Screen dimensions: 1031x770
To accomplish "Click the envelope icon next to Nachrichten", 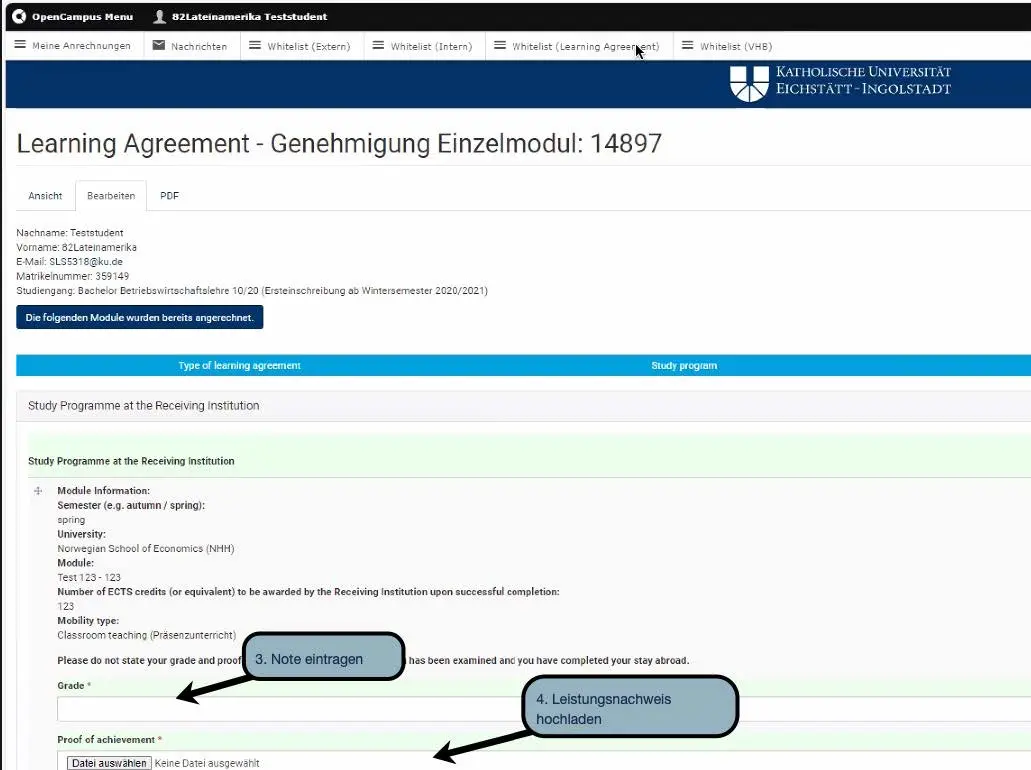I will click(x=158, y=45).
